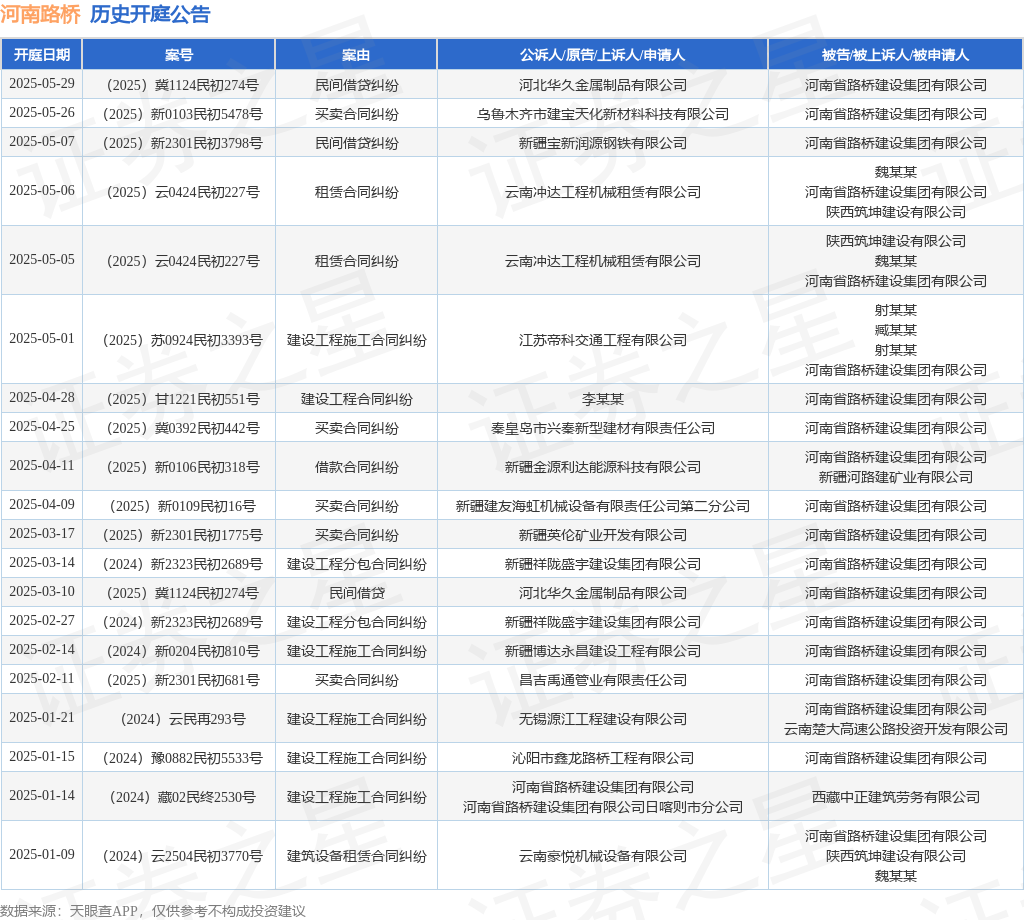Screen dimensions: 1024x920
Task: Click plaintiff 李某某
Action: [603, 399]
